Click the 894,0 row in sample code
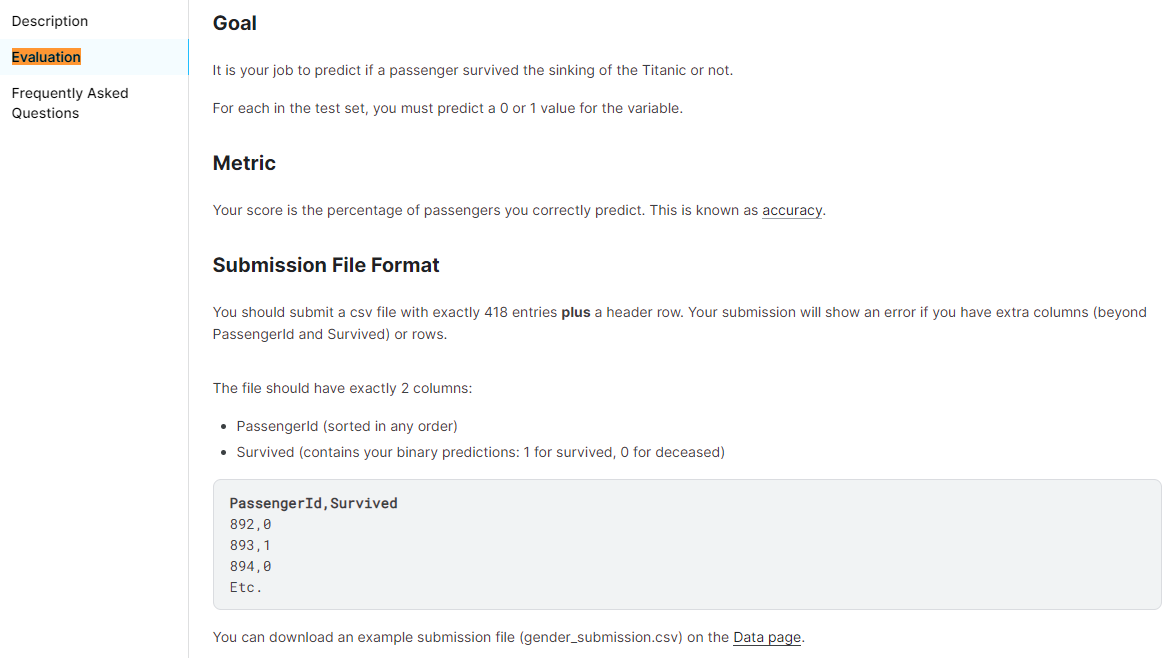 tap(250, 566)
